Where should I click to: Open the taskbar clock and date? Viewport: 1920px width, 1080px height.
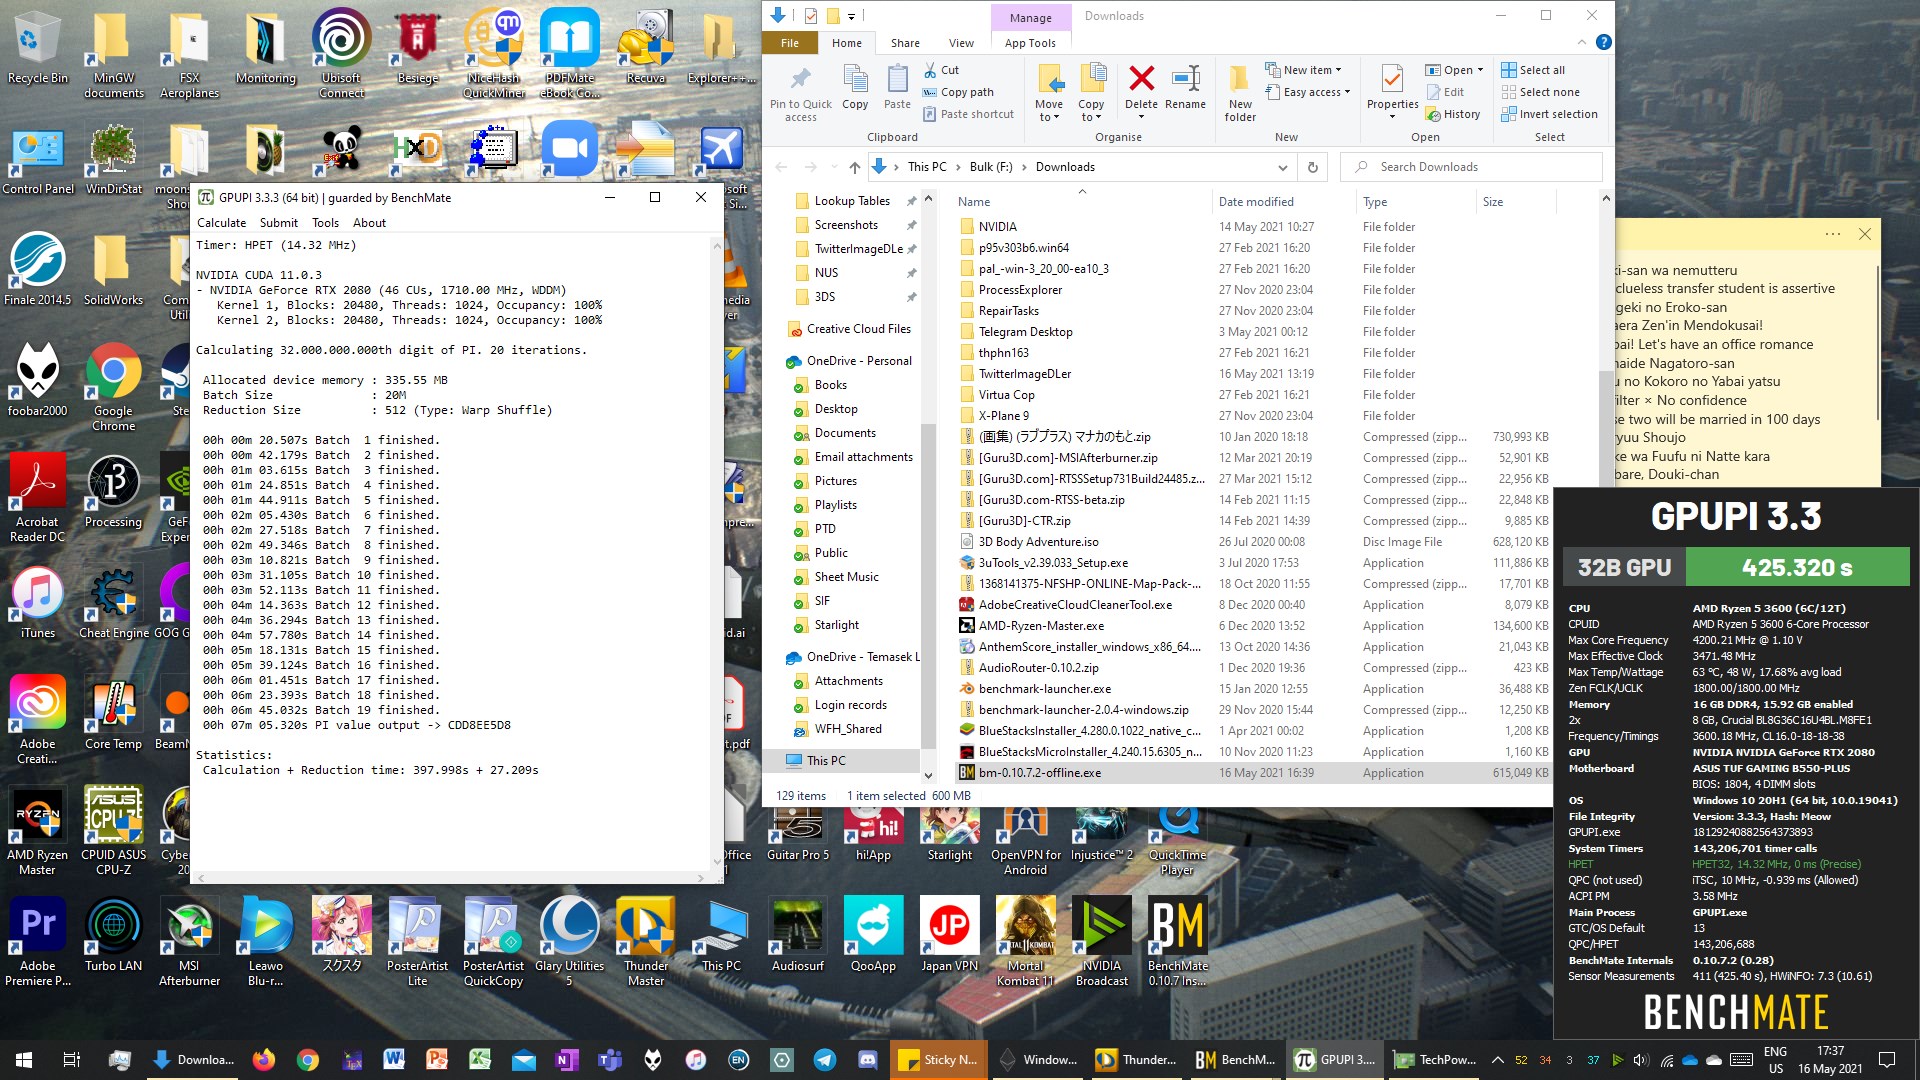(x=1830, y=1059)
